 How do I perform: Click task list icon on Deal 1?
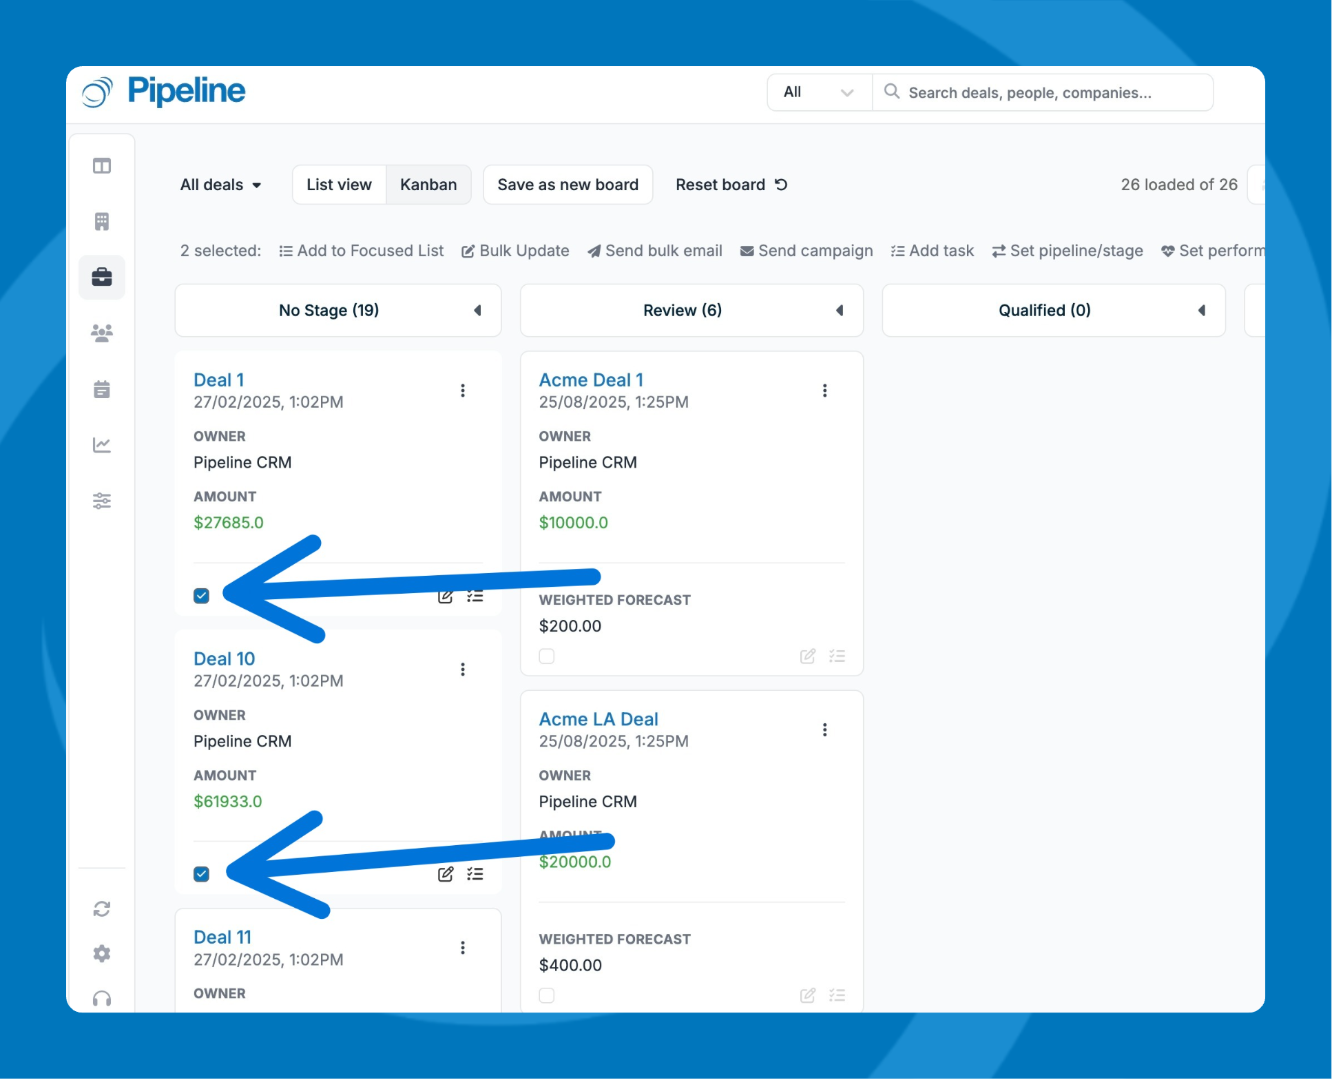coord(475,596)
